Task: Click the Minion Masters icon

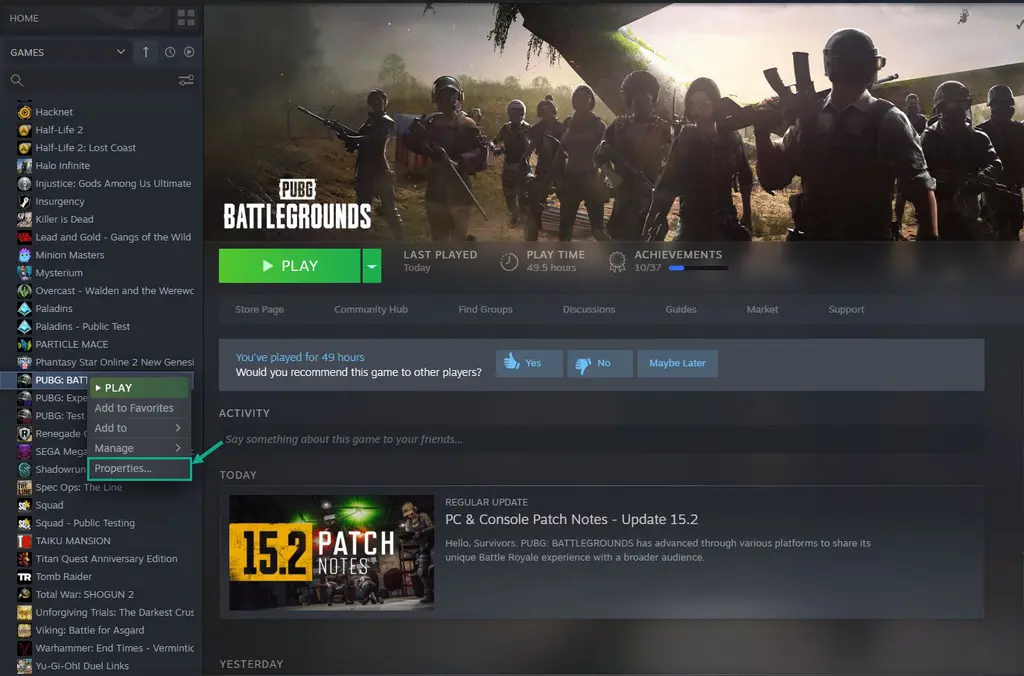Action: click(x=24, y=255)
